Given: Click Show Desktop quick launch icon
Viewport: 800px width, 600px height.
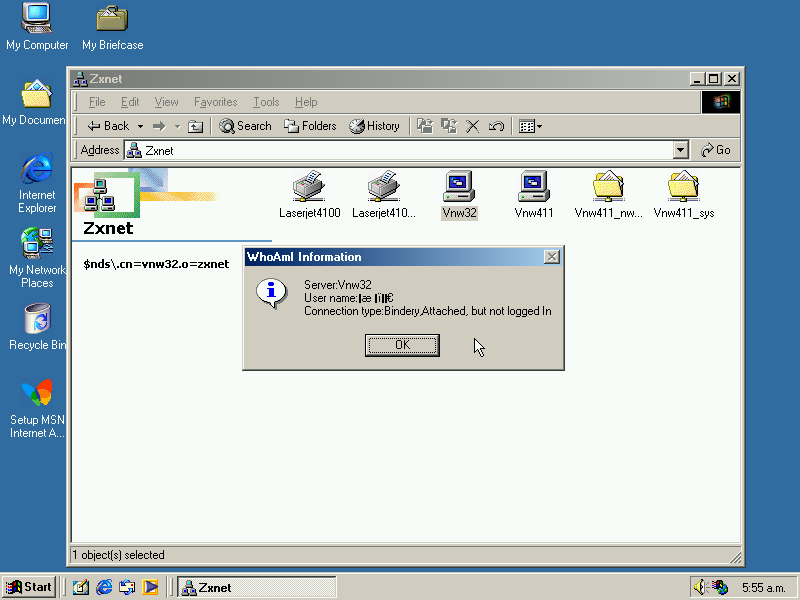Looking at the screenshot, I should [80, 588].
